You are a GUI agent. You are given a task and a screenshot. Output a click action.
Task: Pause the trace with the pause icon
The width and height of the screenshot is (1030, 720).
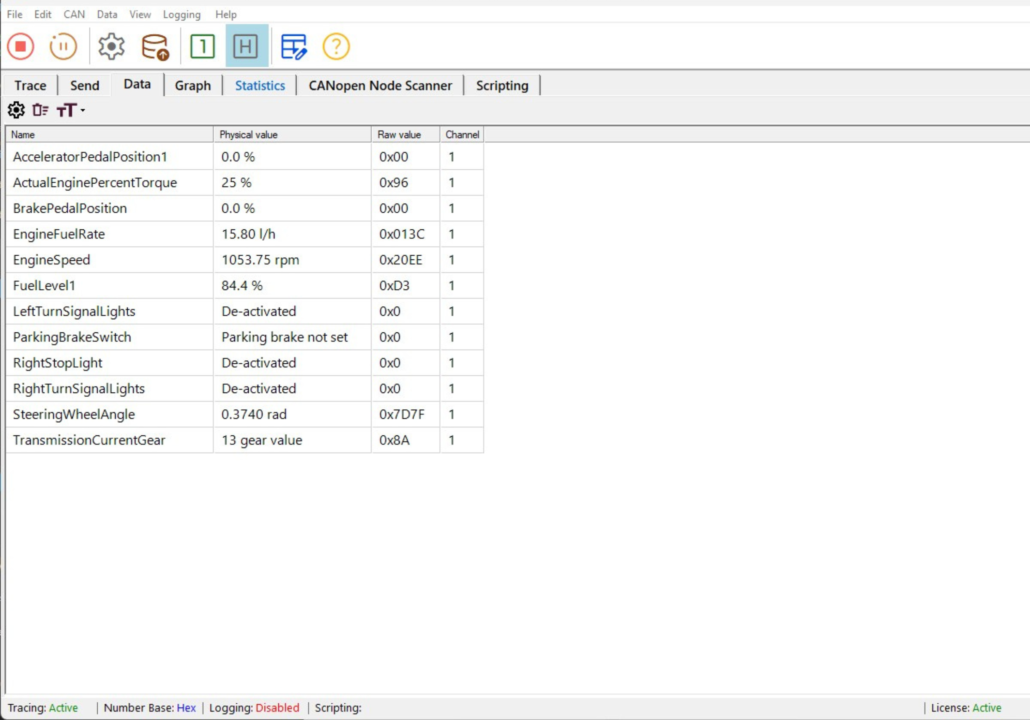tap(63, 46)
